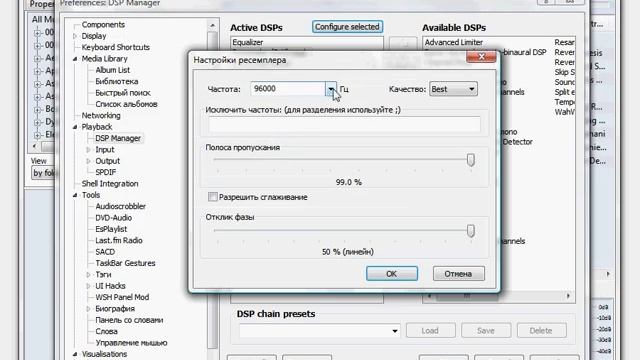Select DSP Manager tree item

tap(118, 138)
